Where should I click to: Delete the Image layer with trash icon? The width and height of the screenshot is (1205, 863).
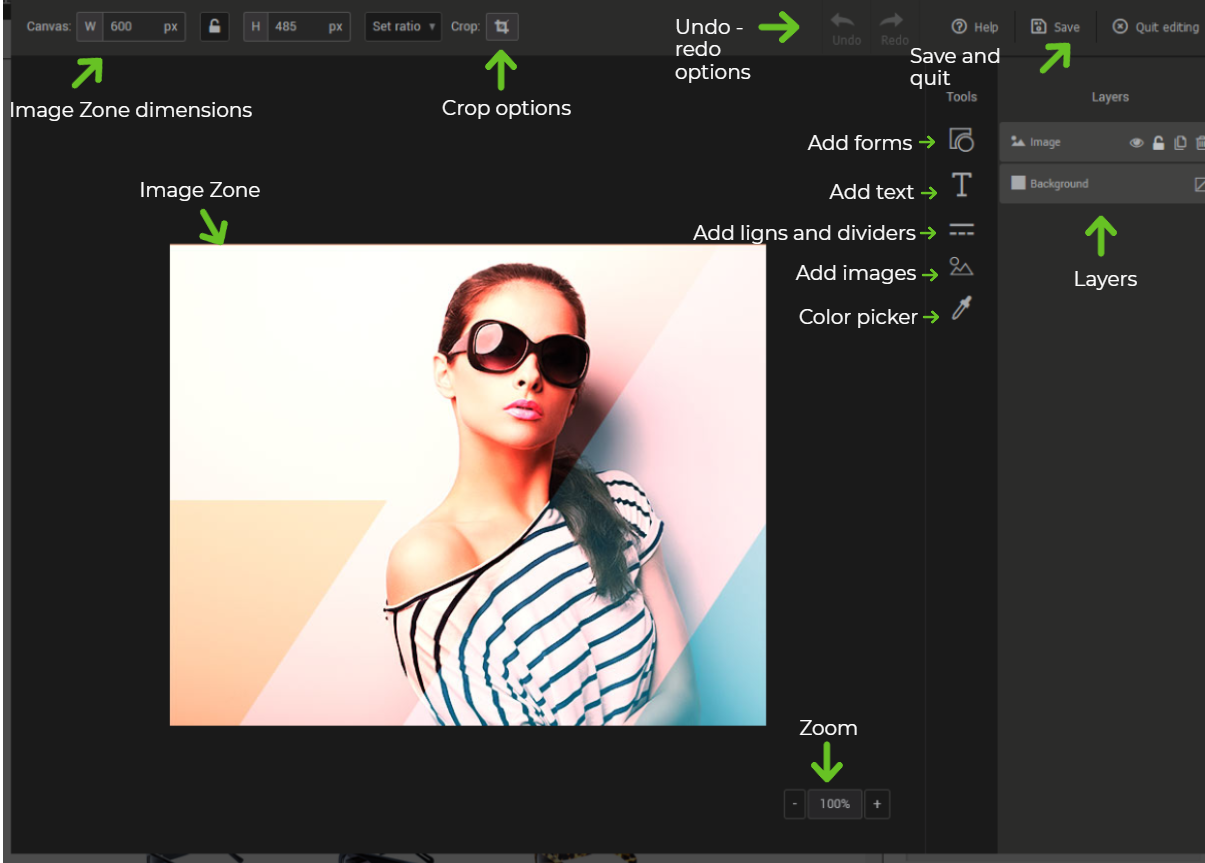(1200, 143)
